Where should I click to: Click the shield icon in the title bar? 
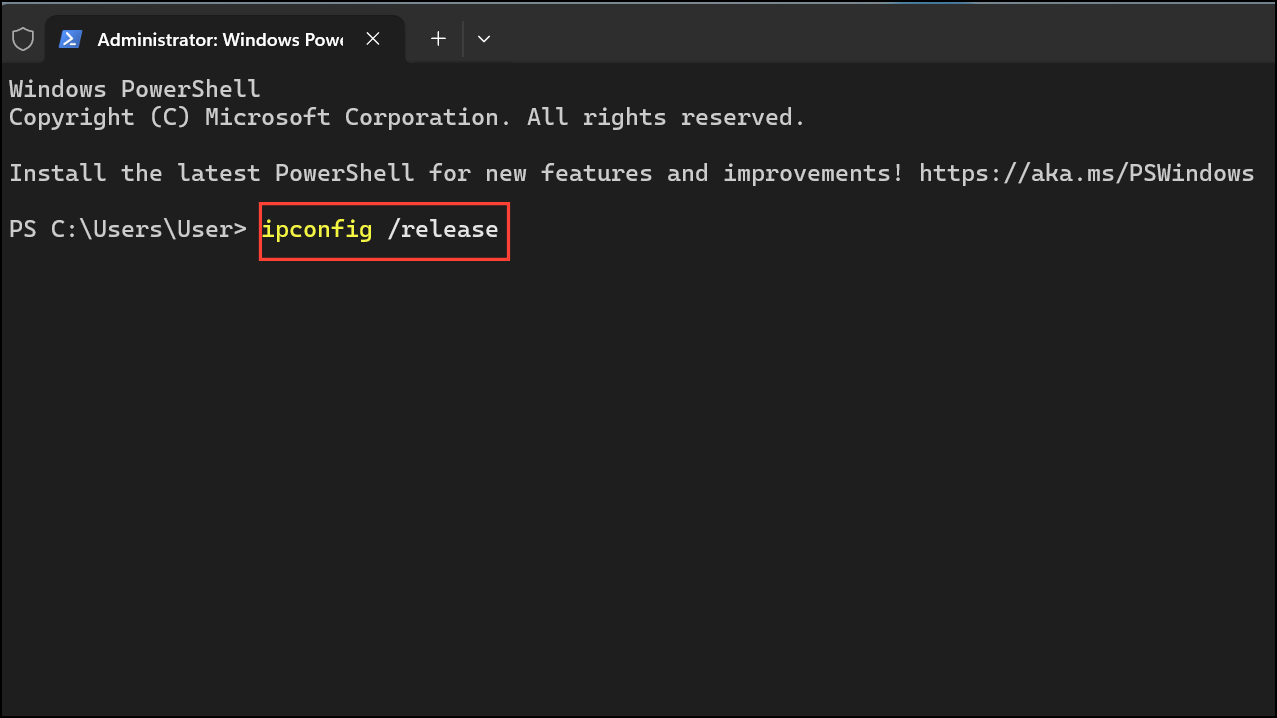[22, 39]
